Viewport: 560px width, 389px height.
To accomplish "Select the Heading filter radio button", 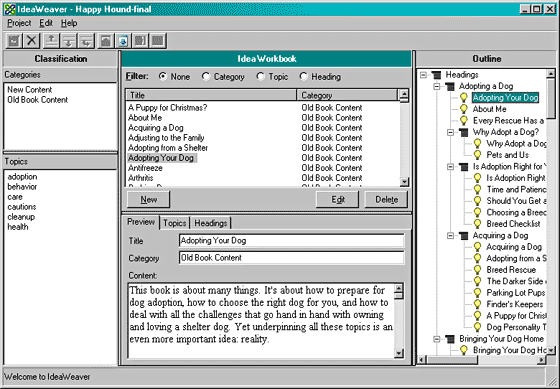I will click(304, 76).
